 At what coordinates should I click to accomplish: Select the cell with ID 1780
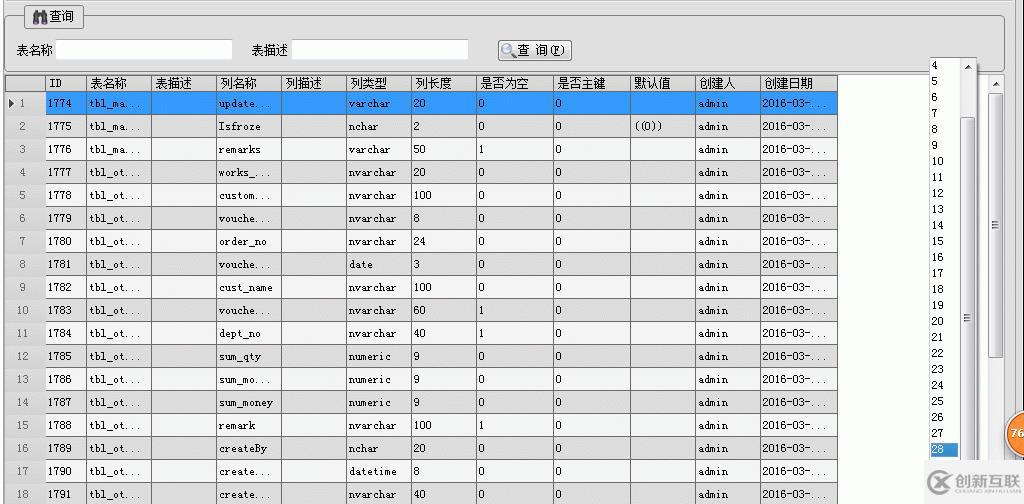(x=66, y=242)
